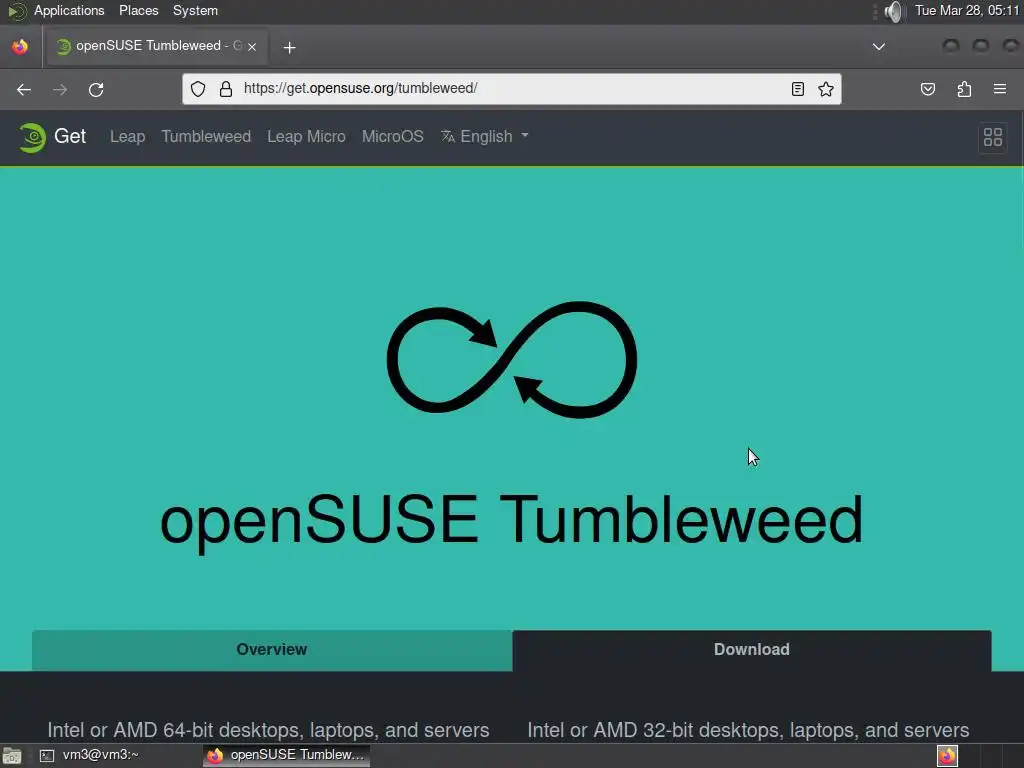
Task: Open the Places menu
Action: coord(138,10)
